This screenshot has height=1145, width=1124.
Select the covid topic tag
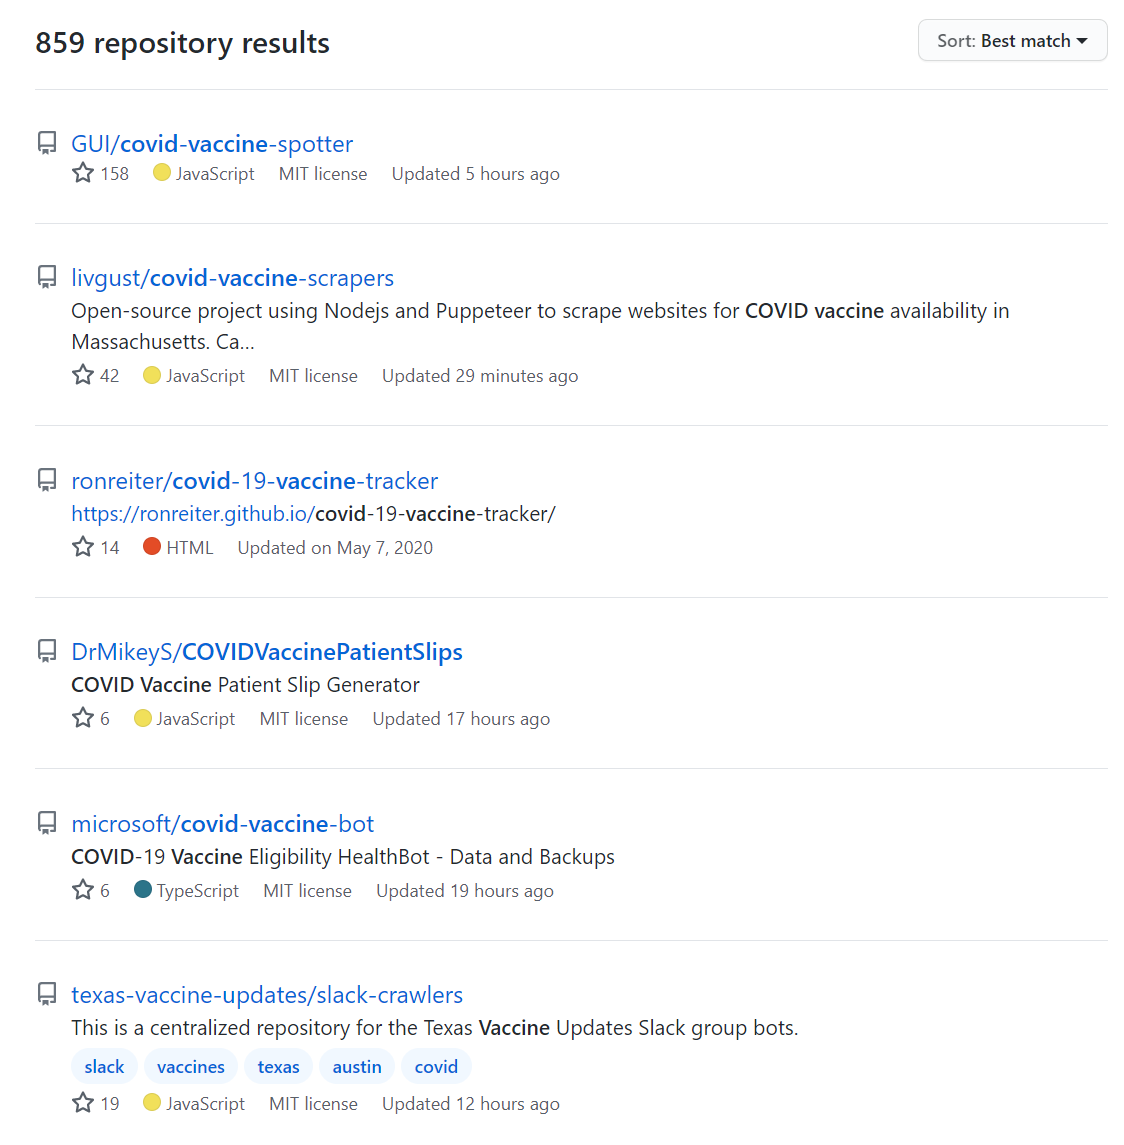pos(436,1067)
